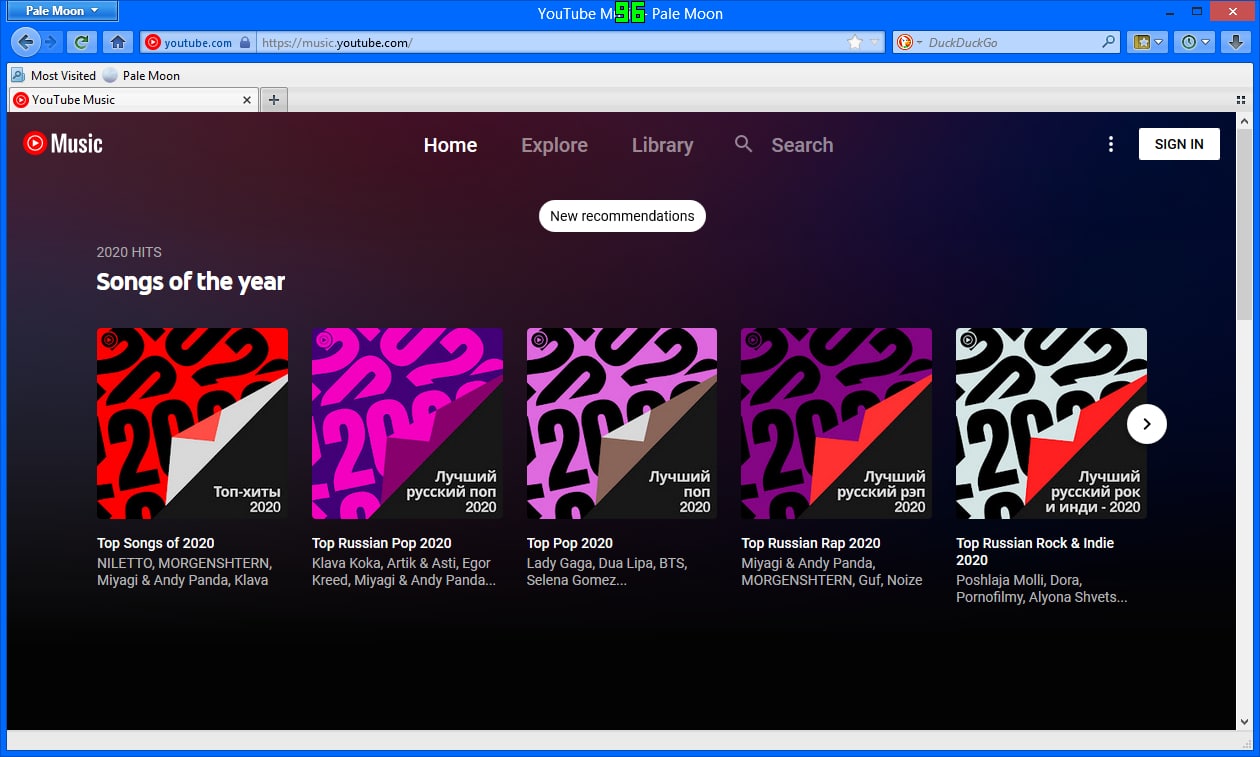
Task: Click the magnifier icon in the search box
Action: click(1108, 42)
